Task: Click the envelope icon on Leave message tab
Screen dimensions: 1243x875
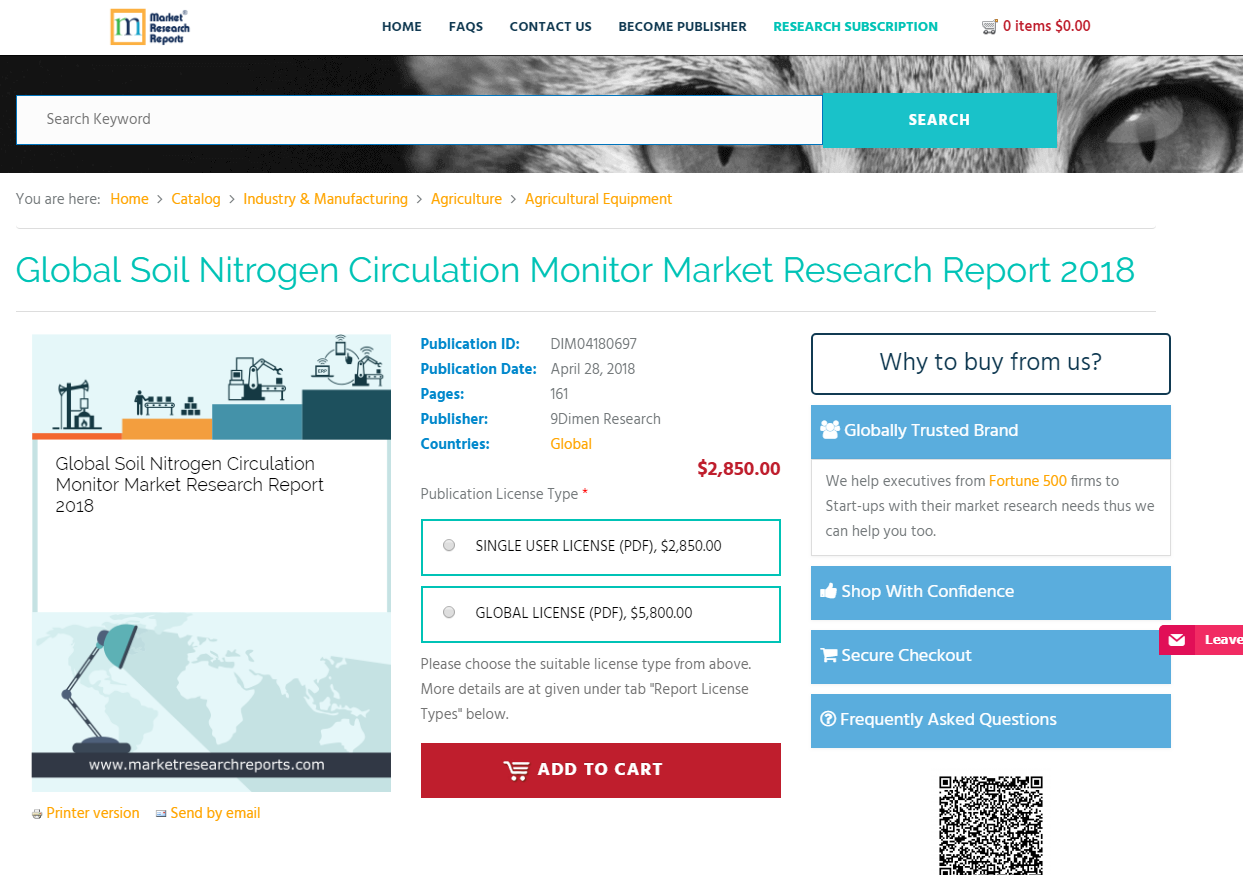Action: pos(1177,640)
